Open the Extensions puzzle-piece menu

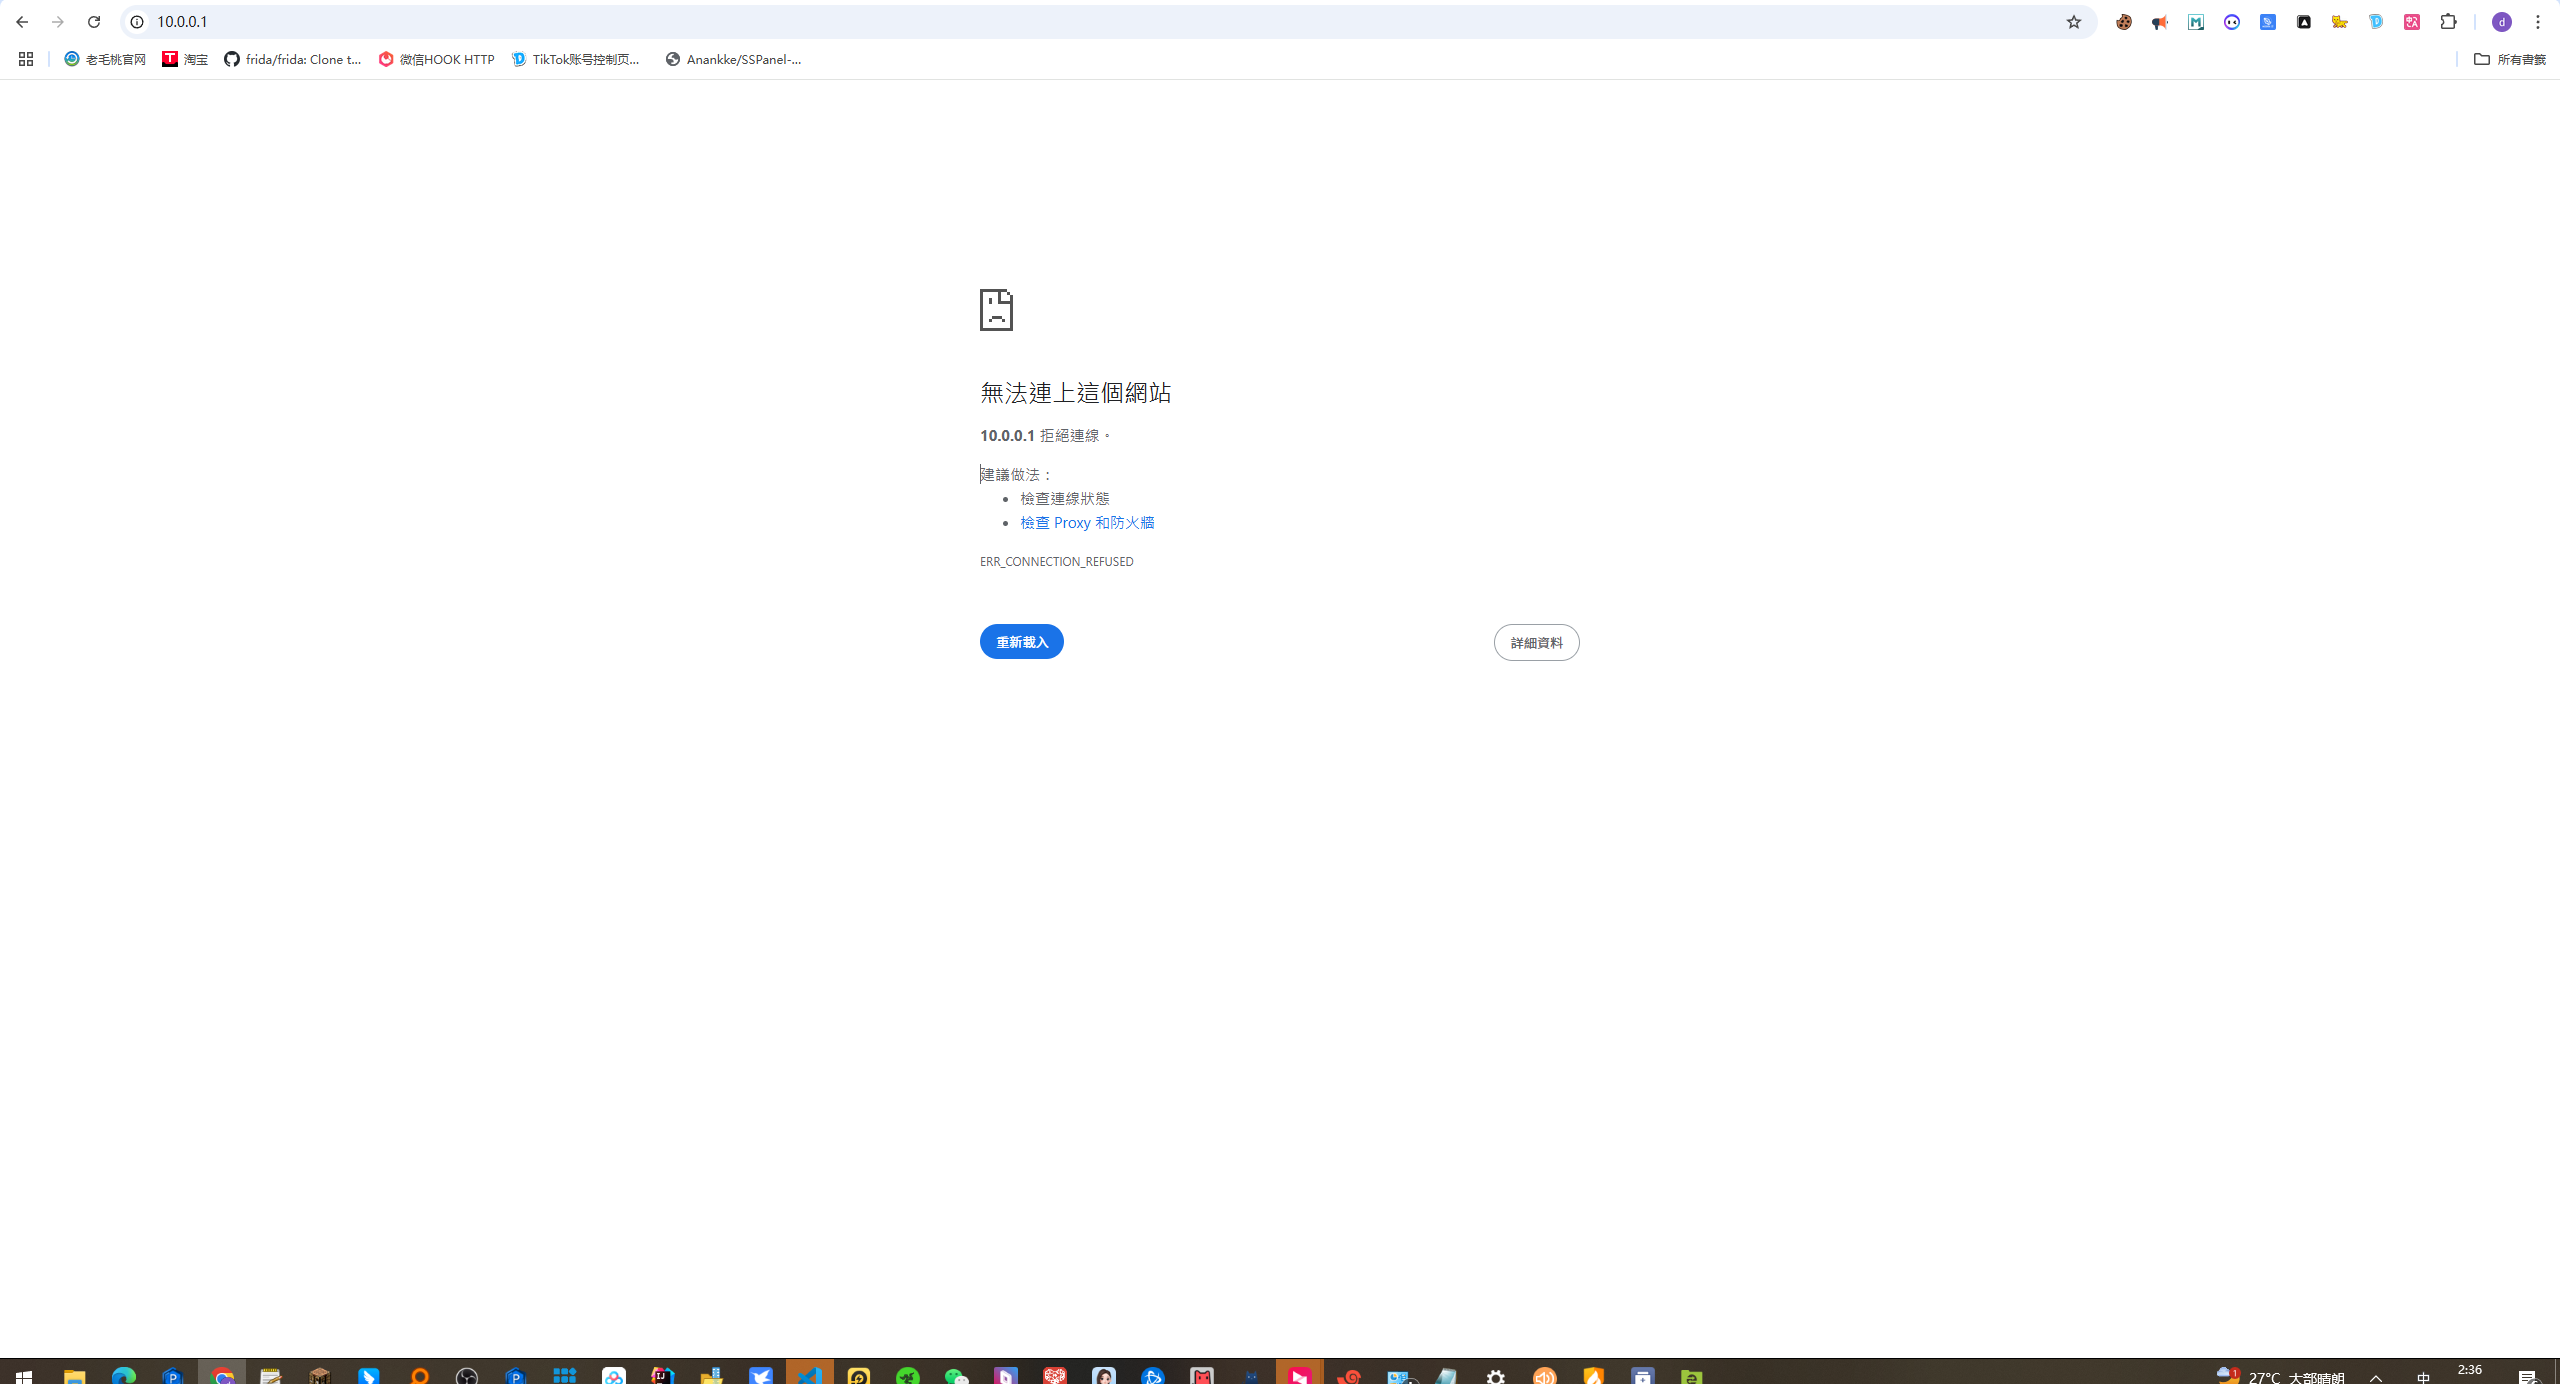coord(2448,22)
